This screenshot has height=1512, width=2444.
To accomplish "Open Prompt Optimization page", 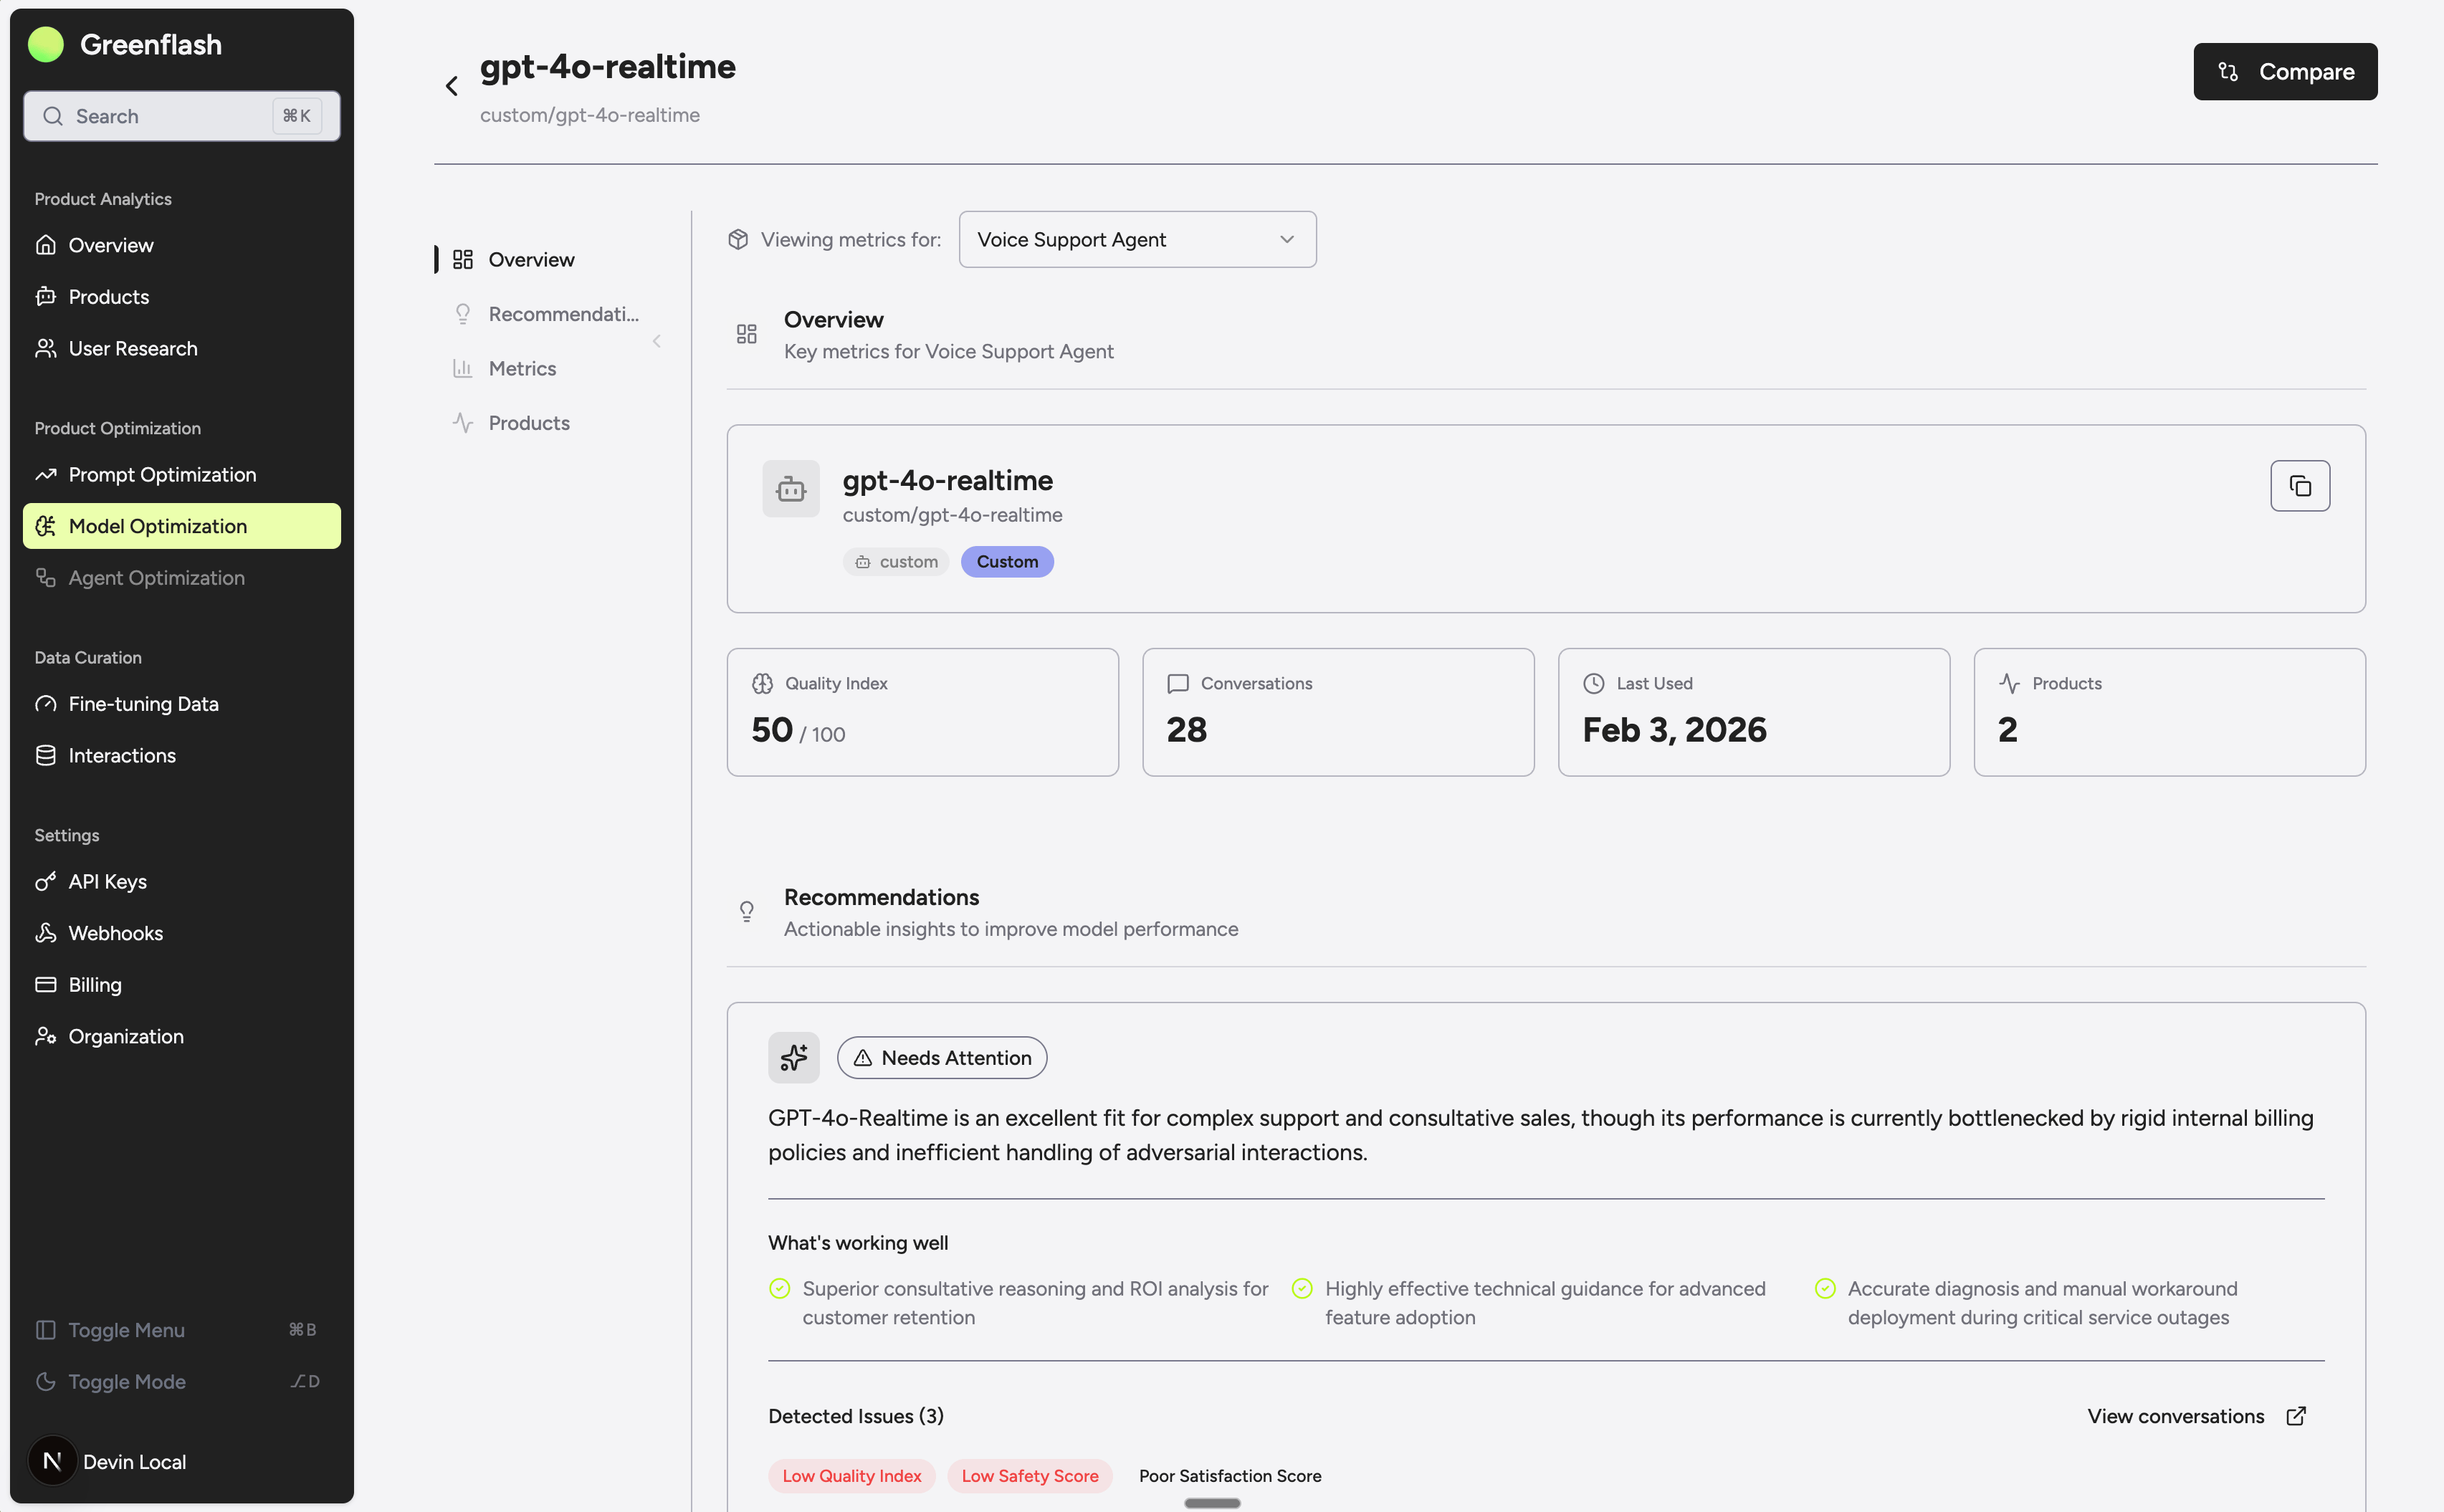I will pos(181,474).
